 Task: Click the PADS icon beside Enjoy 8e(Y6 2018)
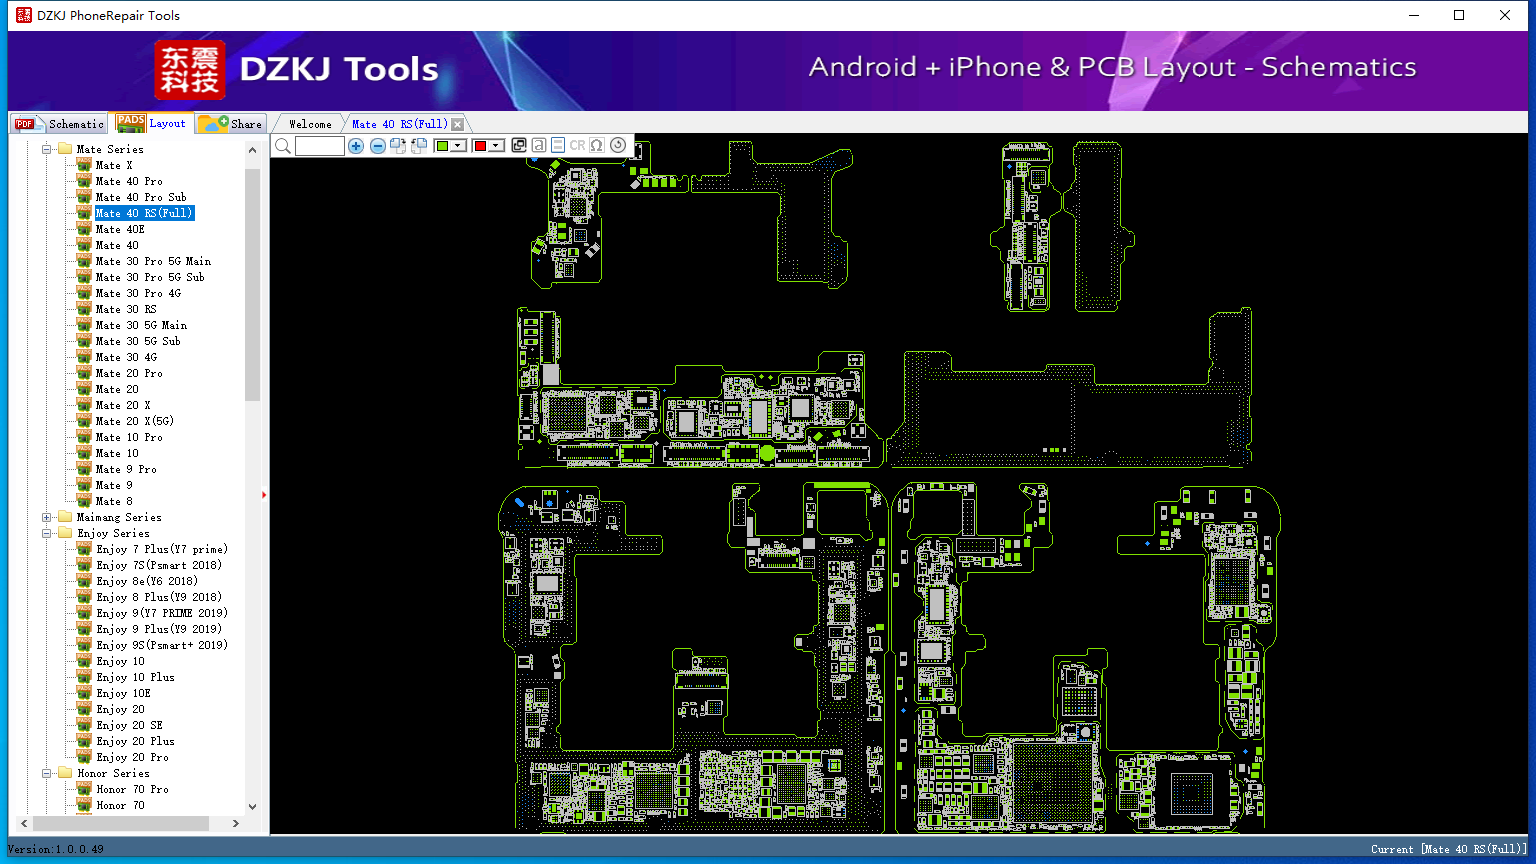(84, 581)
